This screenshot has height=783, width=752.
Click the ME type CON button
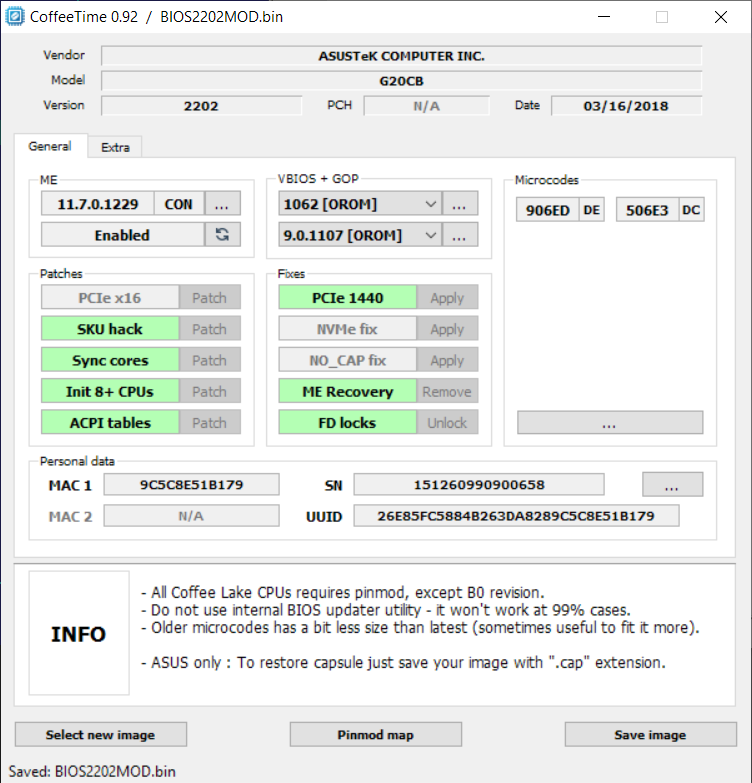click(179, 204)
